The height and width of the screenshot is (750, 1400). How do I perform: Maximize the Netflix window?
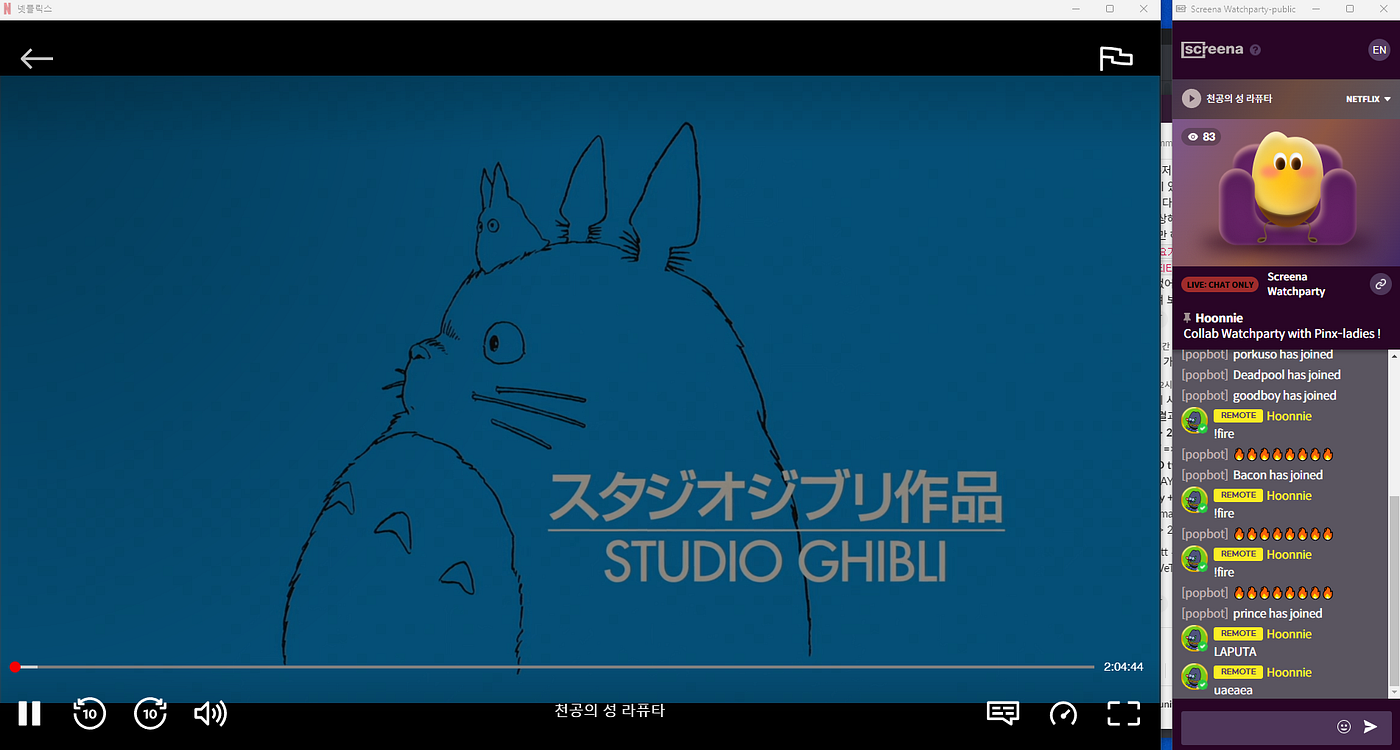pos(1110,8)
